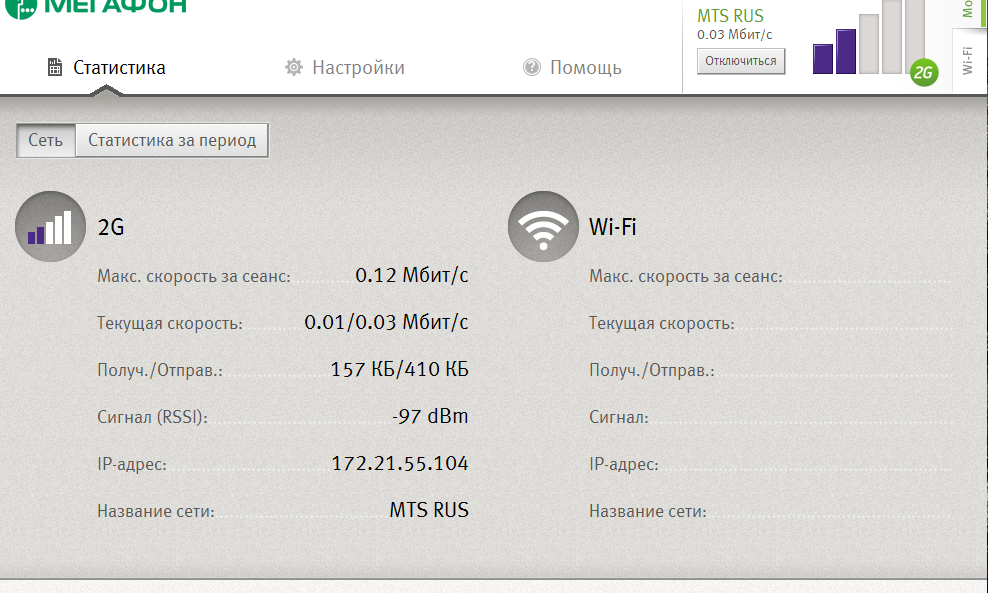This screenshot has width=988, height=593.
Task: Switch to Статистика за период
Action: (172, 140)
